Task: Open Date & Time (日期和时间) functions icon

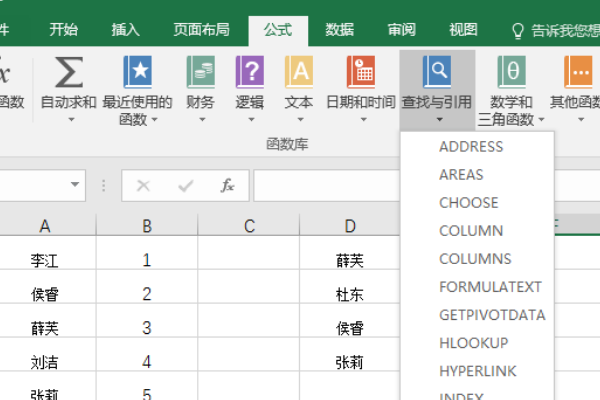Action: (x=360, y=72)
